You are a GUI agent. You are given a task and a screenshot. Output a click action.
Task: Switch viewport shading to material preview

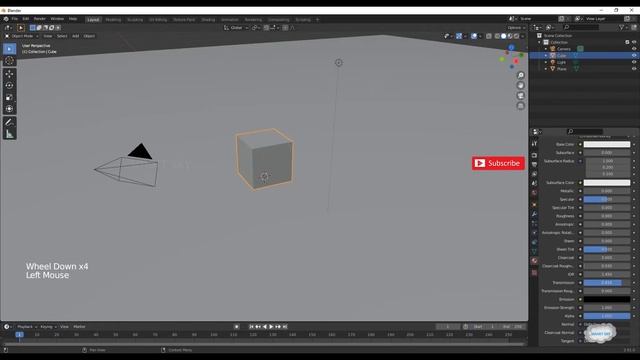(510, 36)
